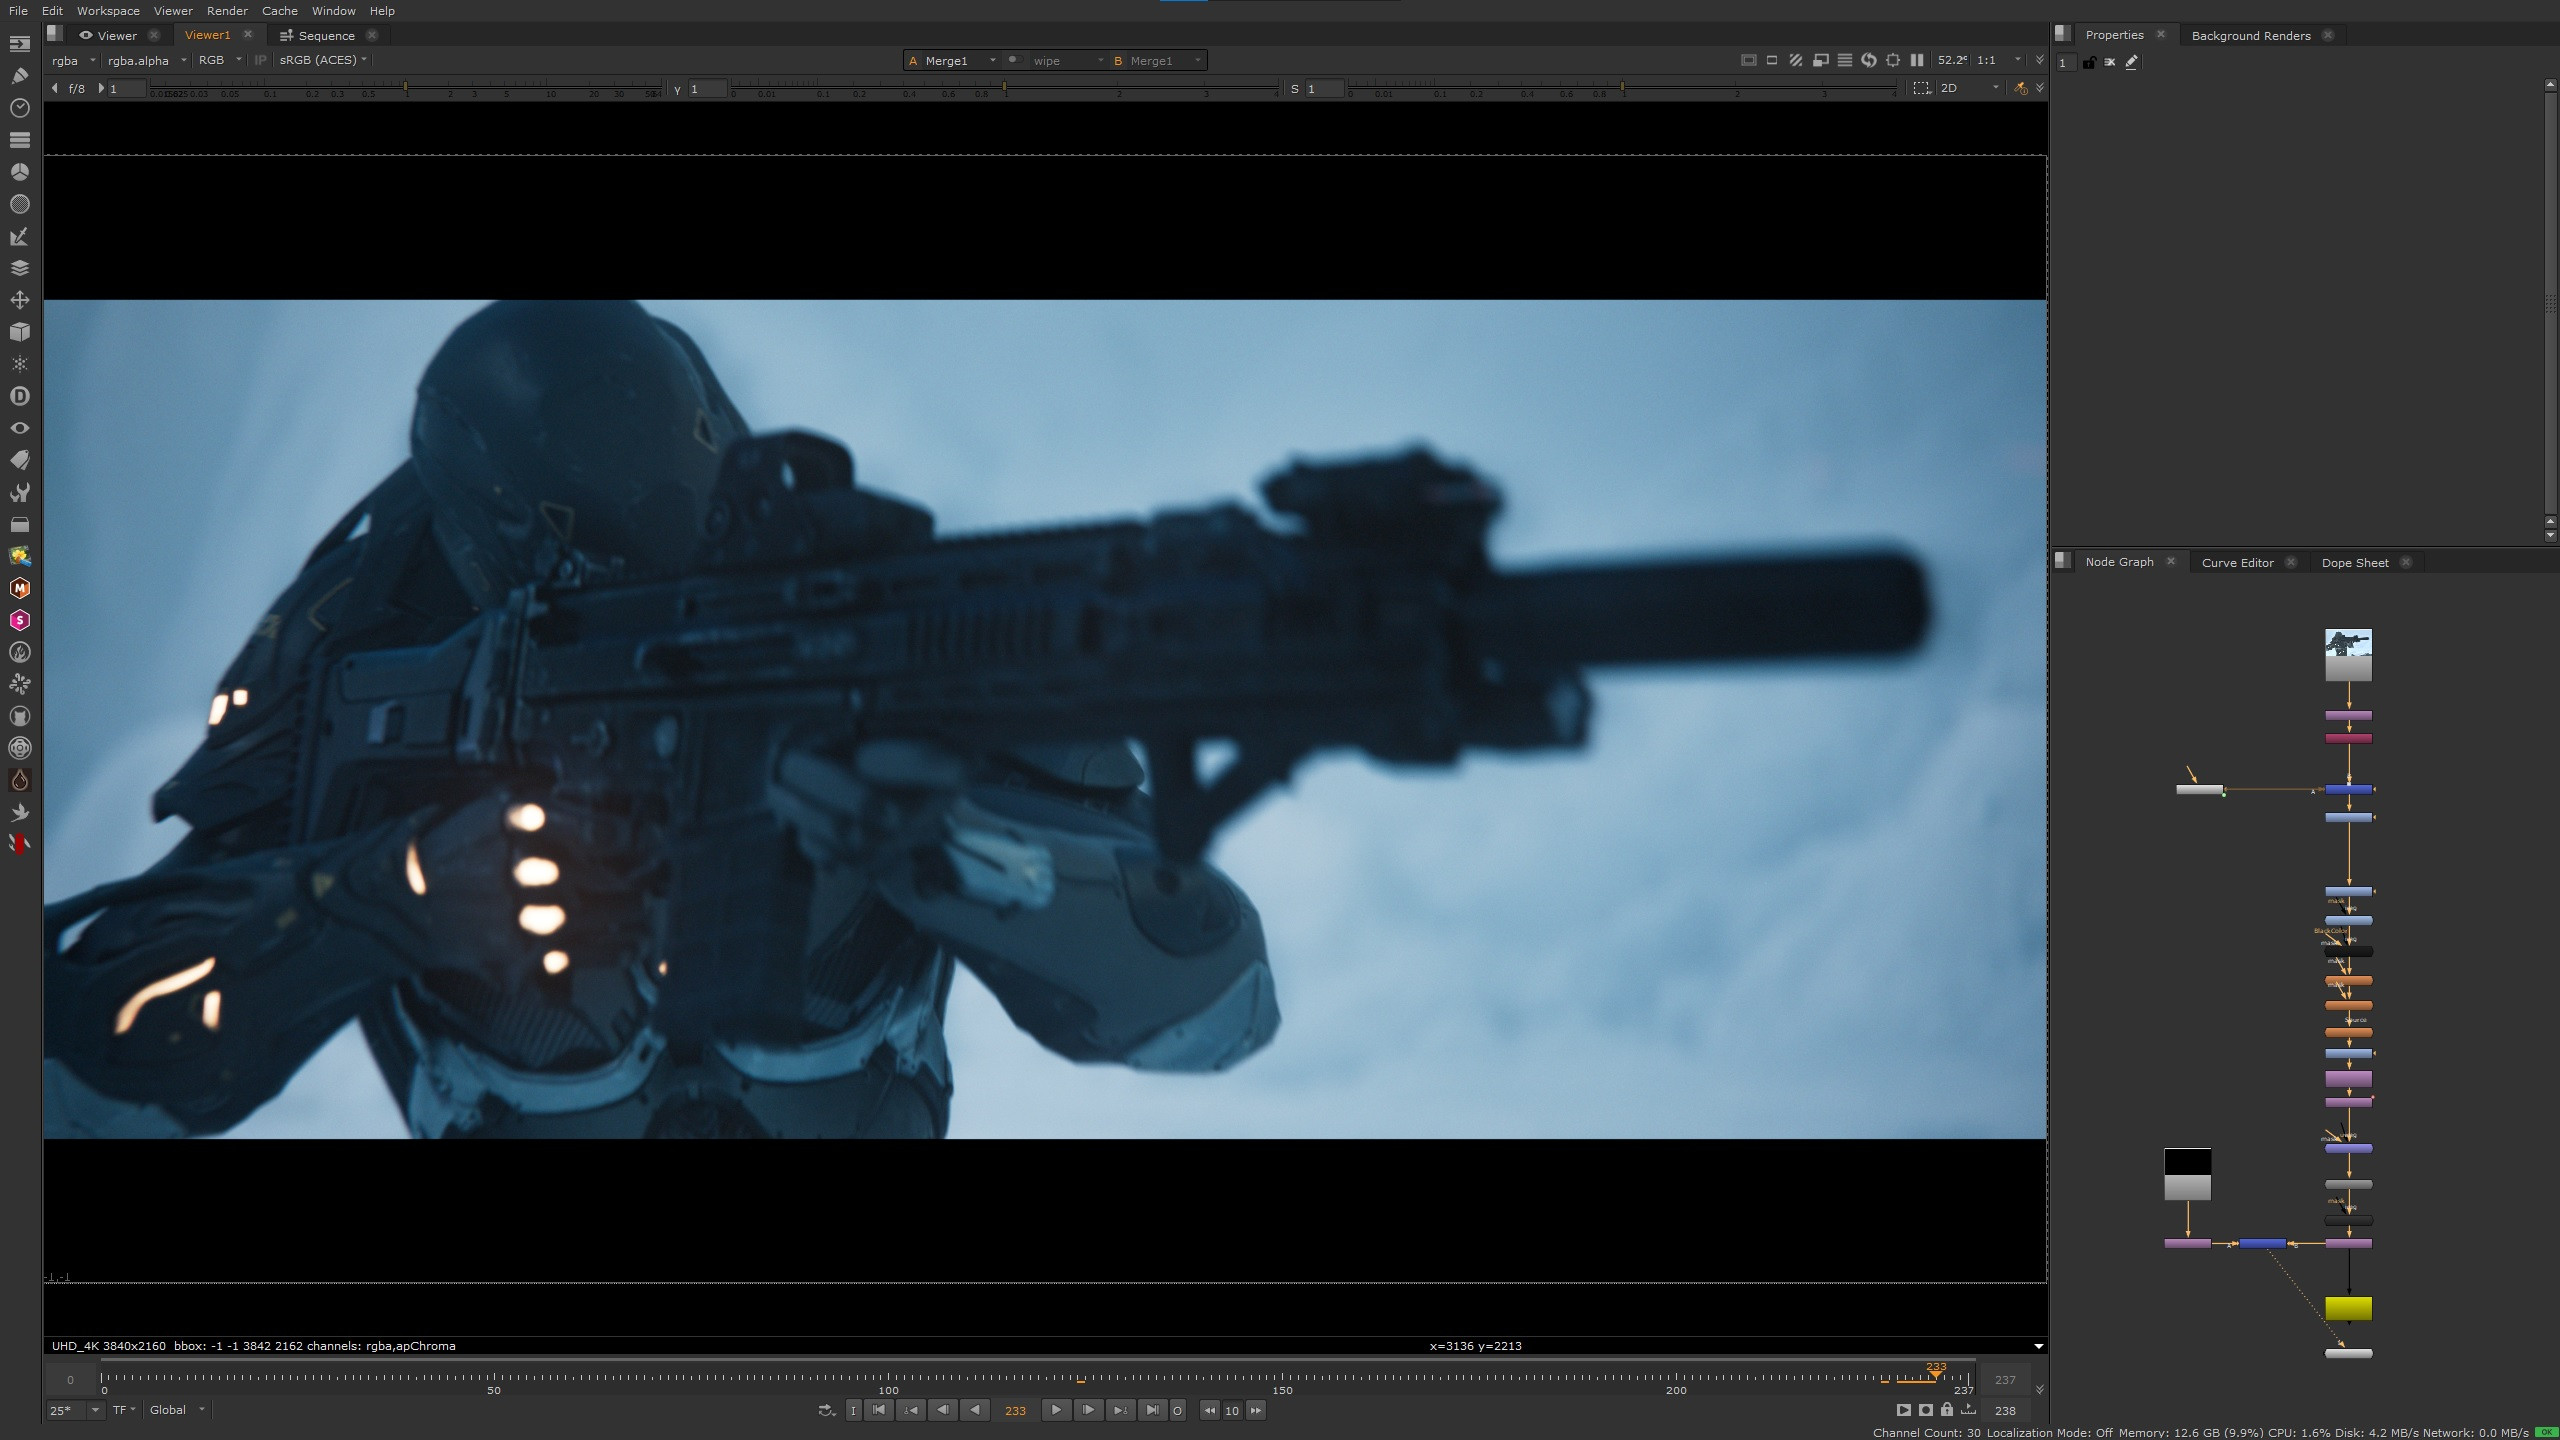Open the rgba layer dropdown
Image resolution: width=2560 pixels, height=1440 pixels.
[73, 60]
